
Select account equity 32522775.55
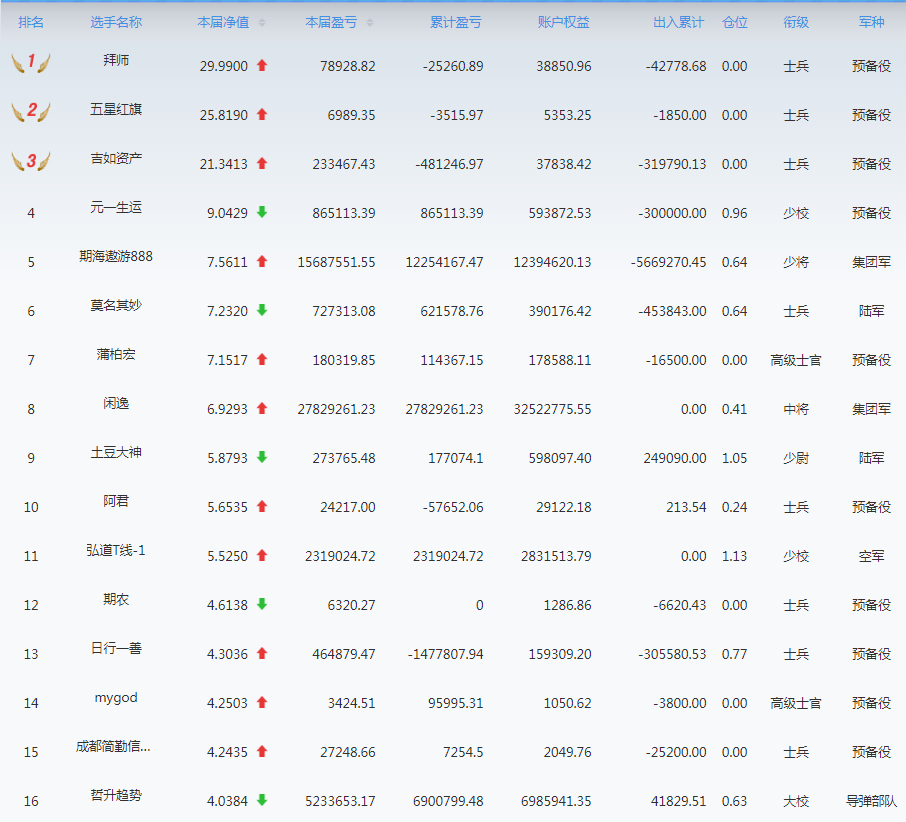(x=552, y=410)
